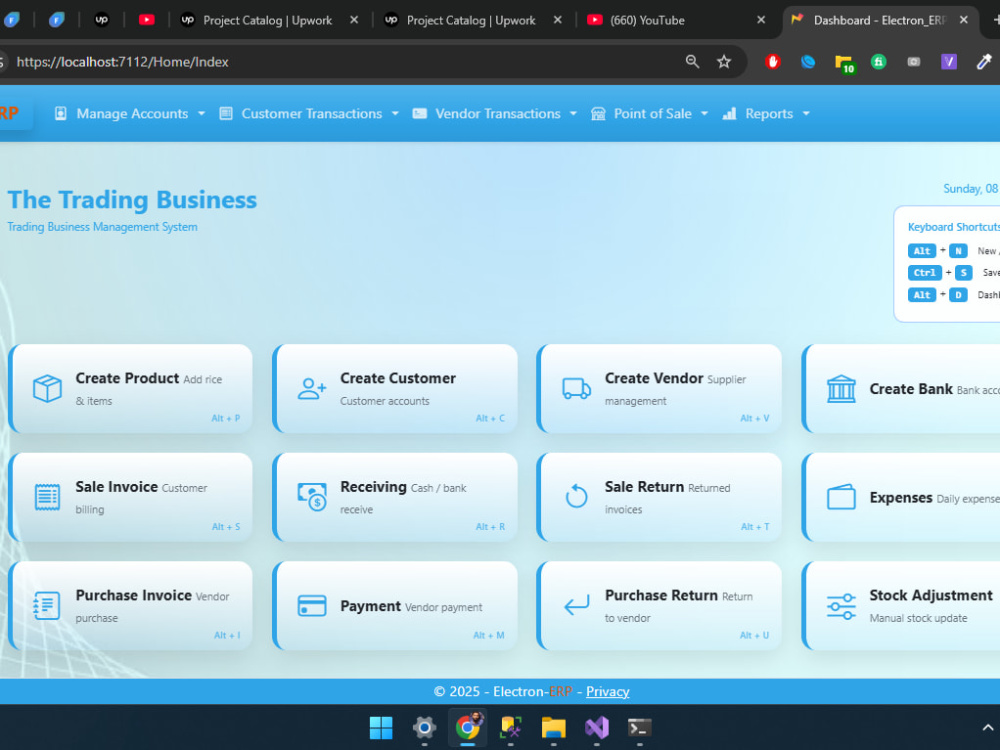Image resolution: width=1000 pixels, height=750 pixels.
Task: Open the Sale Invoice card
Action: 131,497
